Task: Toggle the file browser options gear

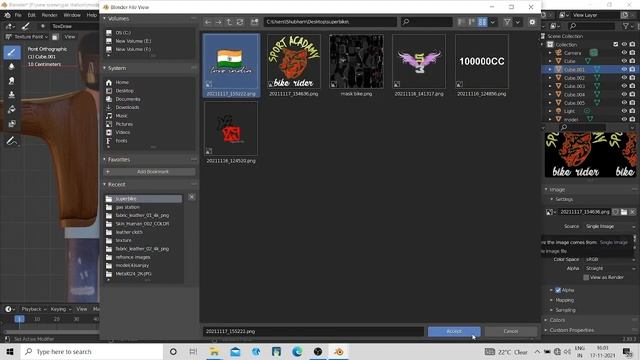Action: 532,22
